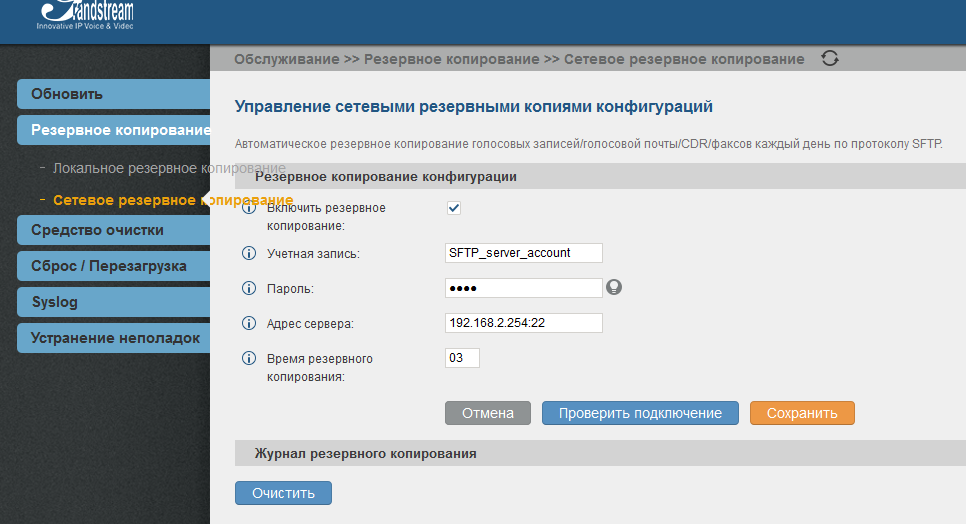Show password with the bulb icon
This screenshot has width=966, height=524.
click(614, 287)
